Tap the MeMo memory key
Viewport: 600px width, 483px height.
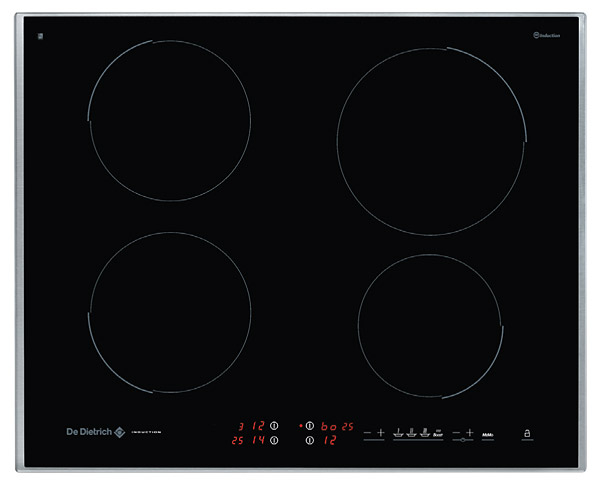(x=489, y=434)
